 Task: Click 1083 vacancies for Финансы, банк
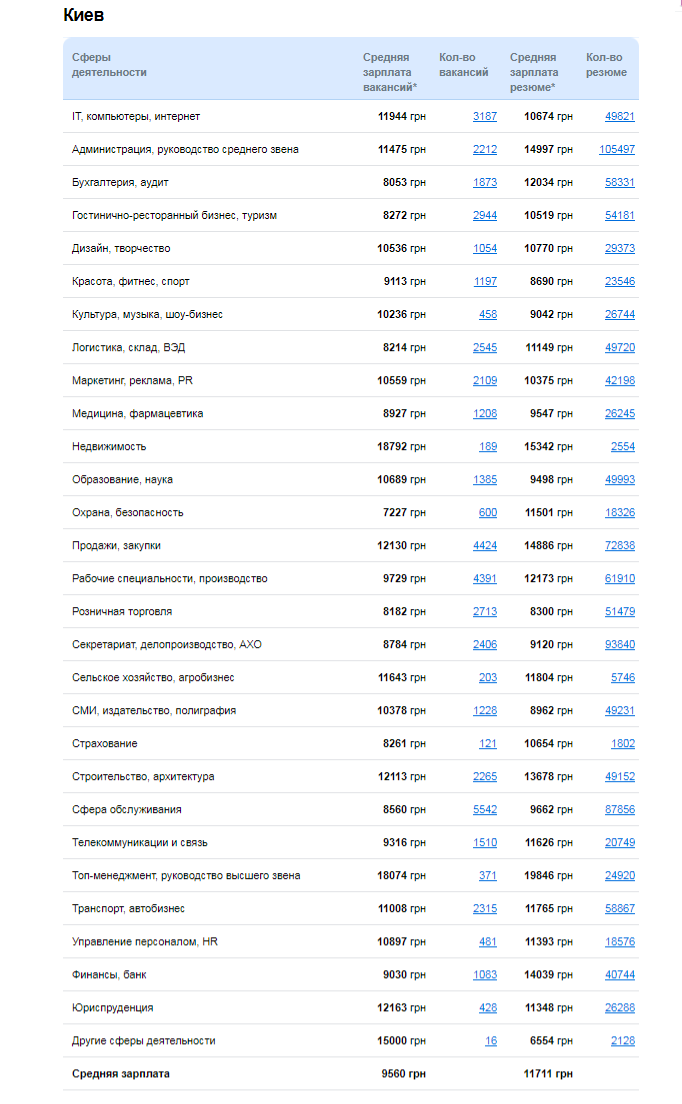(484, 974)
